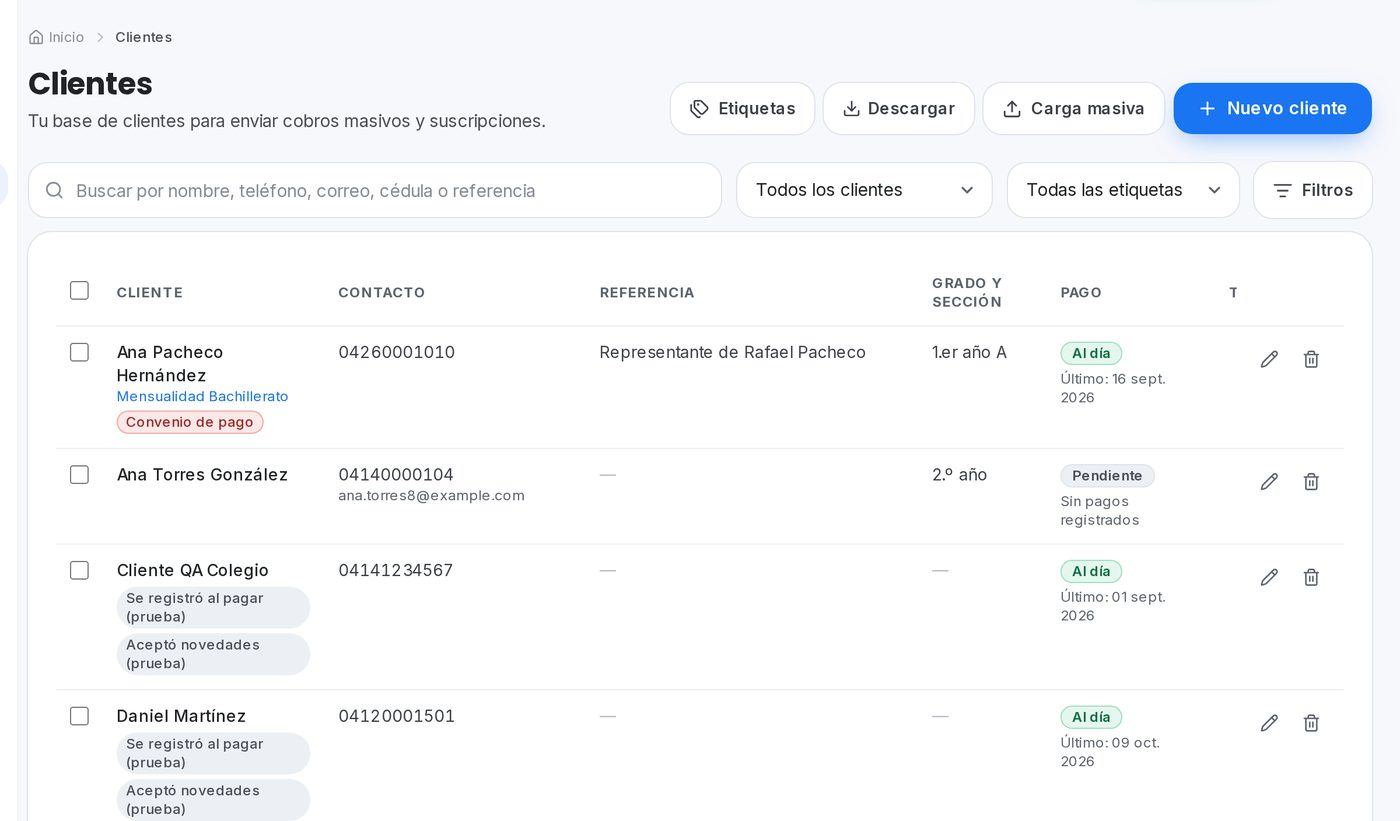Expand the Todas las etiquetas dropdown
1400x821 pixels.
[1123, 190]
